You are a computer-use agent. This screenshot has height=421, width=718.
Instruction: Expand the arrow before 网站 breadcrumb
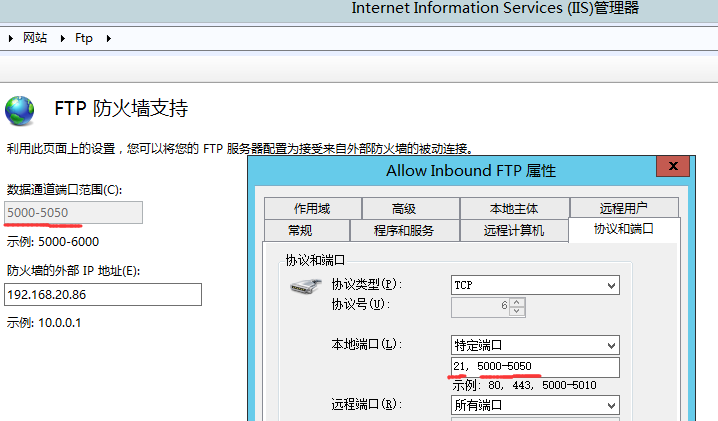pyautogui.click(x=11, y=38)
